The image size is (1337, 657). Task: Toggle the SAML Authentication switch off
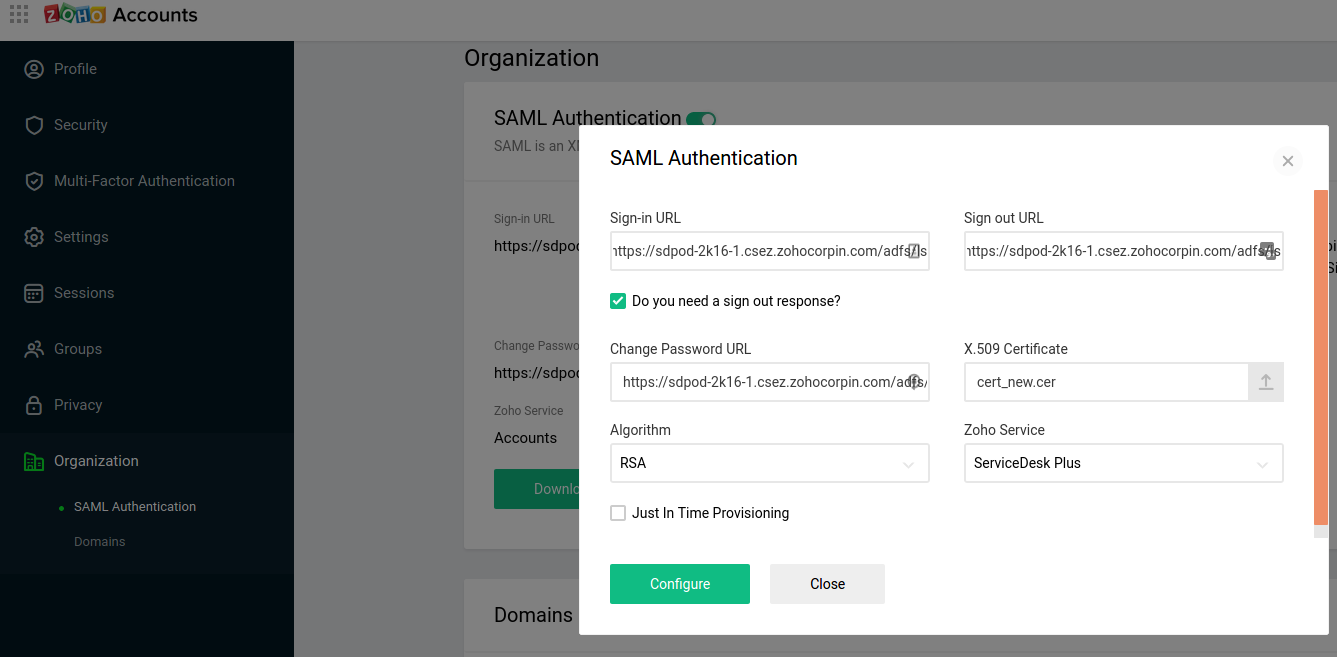(x=701, y=119)
